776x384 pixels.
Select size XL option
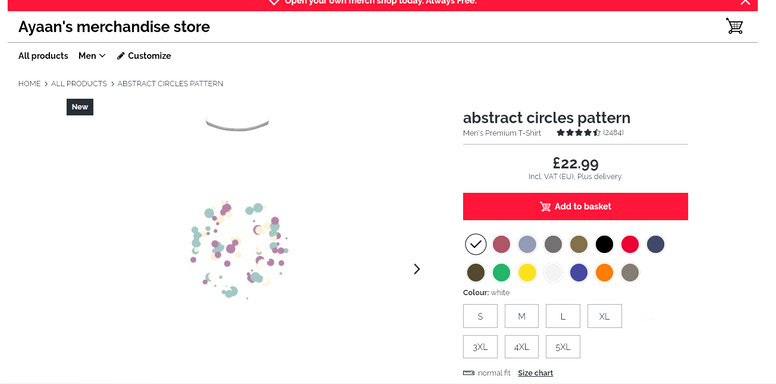coord(604,316)
